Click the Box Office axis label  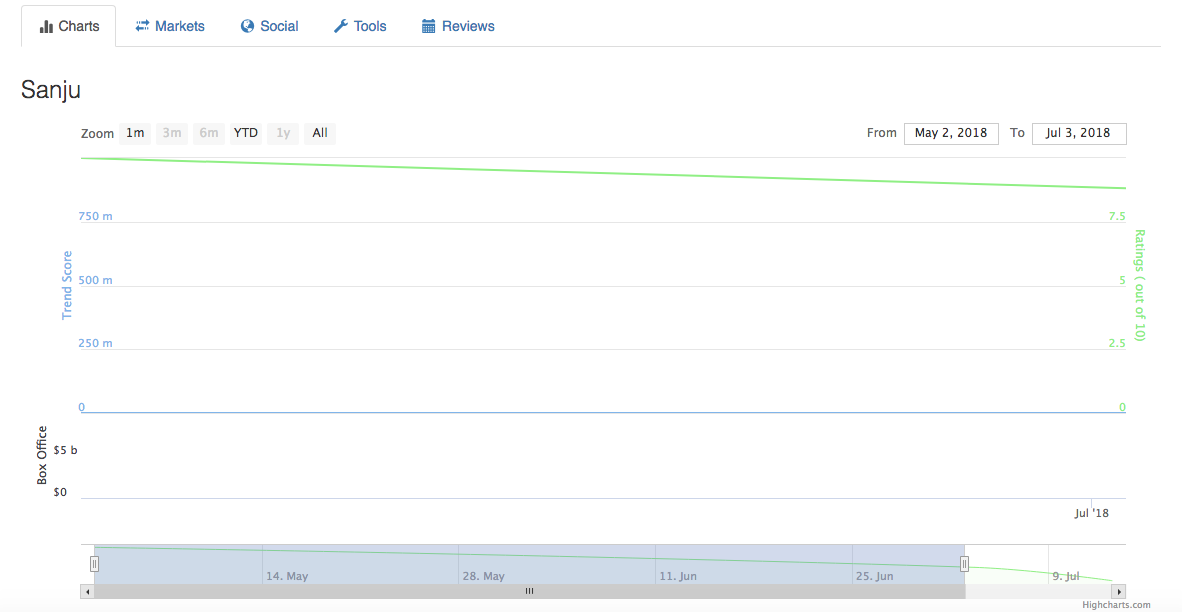coord(42,455)
